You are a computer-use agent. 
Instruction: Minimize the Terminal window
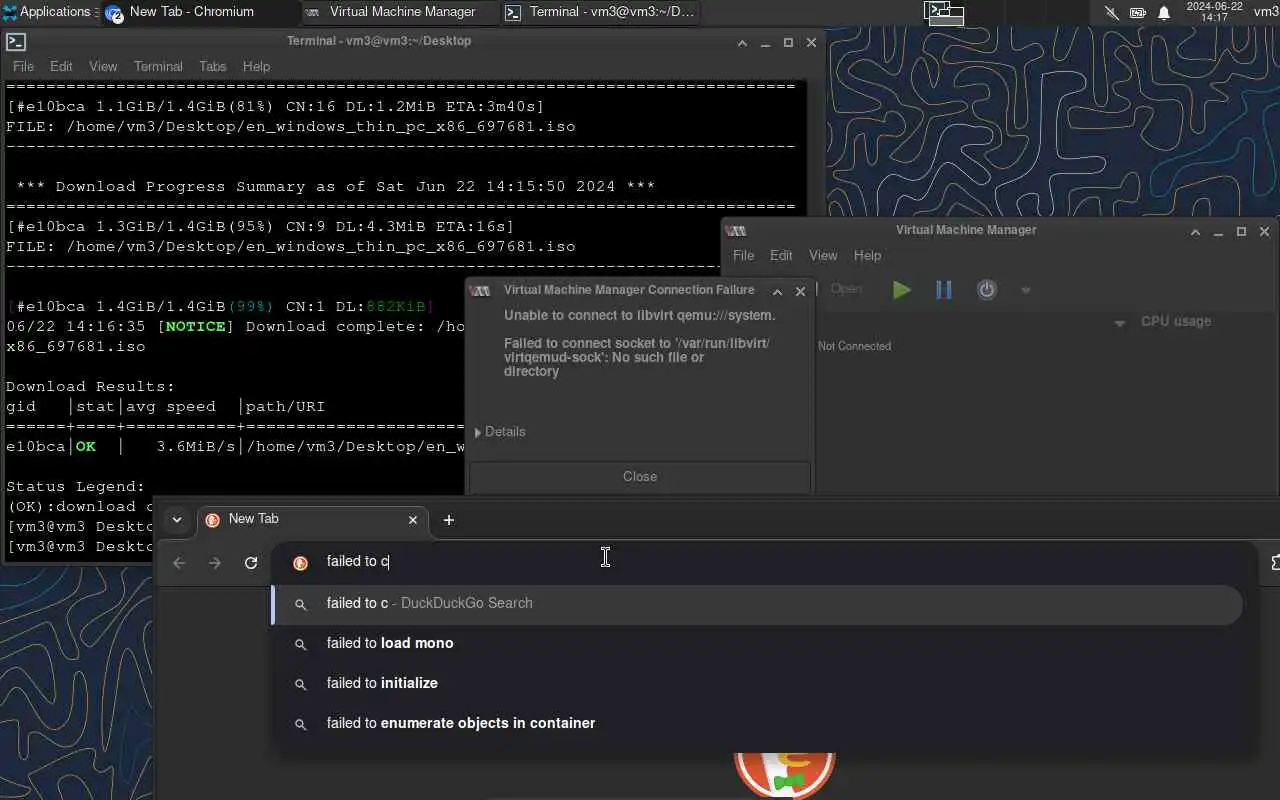pos(765,43)
